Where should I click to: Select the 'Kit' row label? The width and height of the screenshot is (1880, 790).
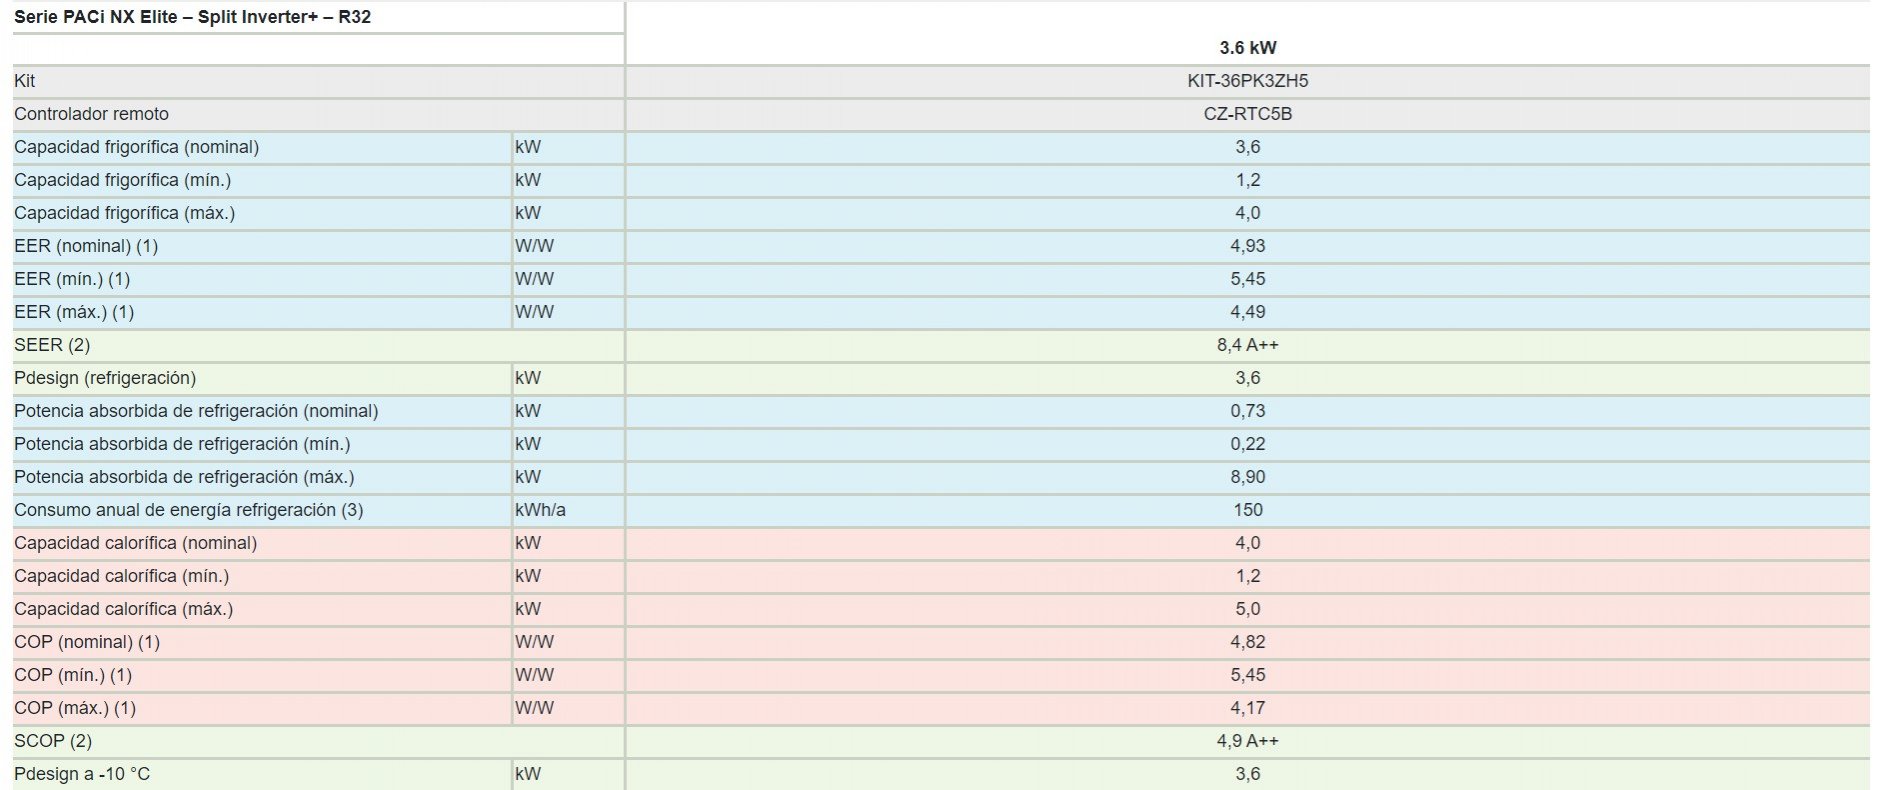click(25, 81)
